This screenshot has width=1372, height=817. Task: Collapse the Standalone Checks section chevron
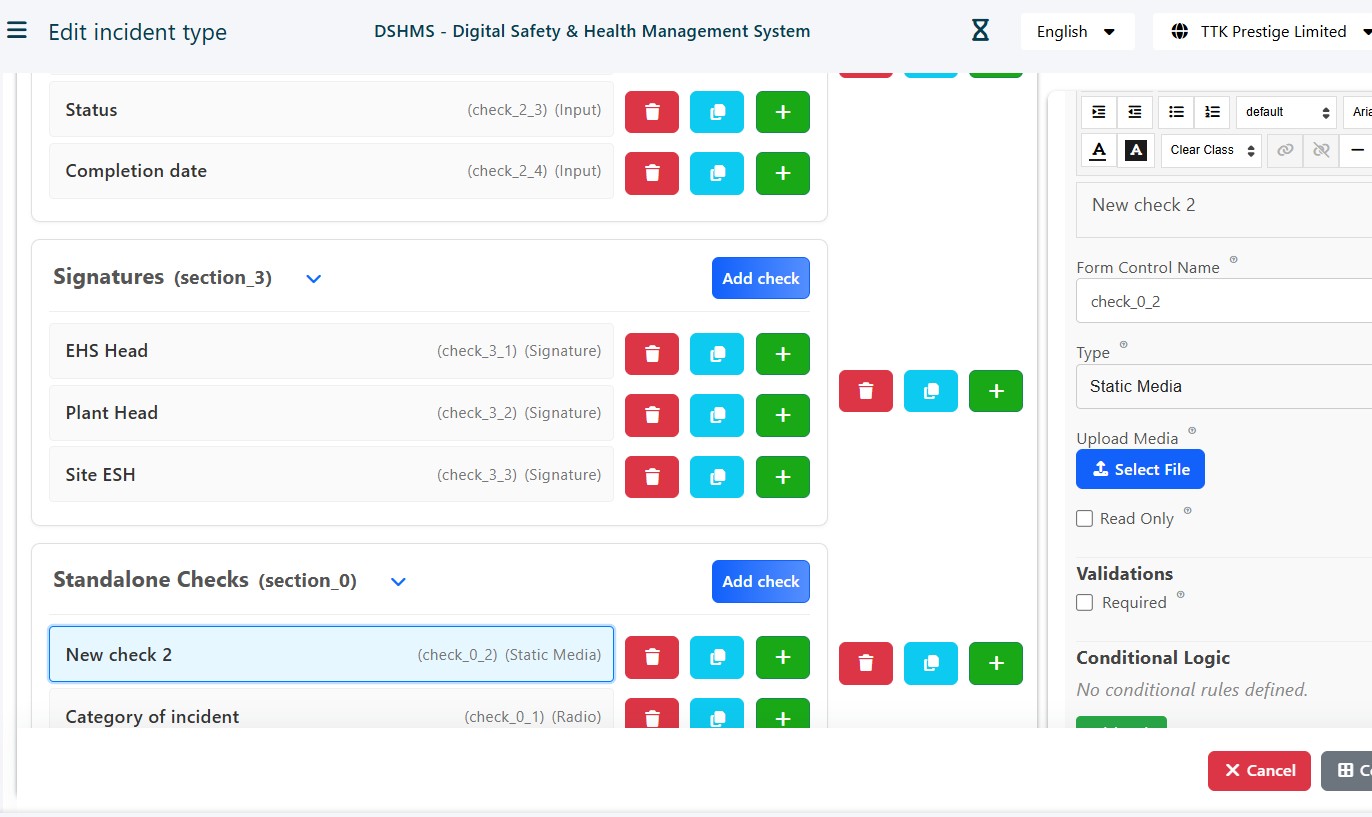coord(398,582)
